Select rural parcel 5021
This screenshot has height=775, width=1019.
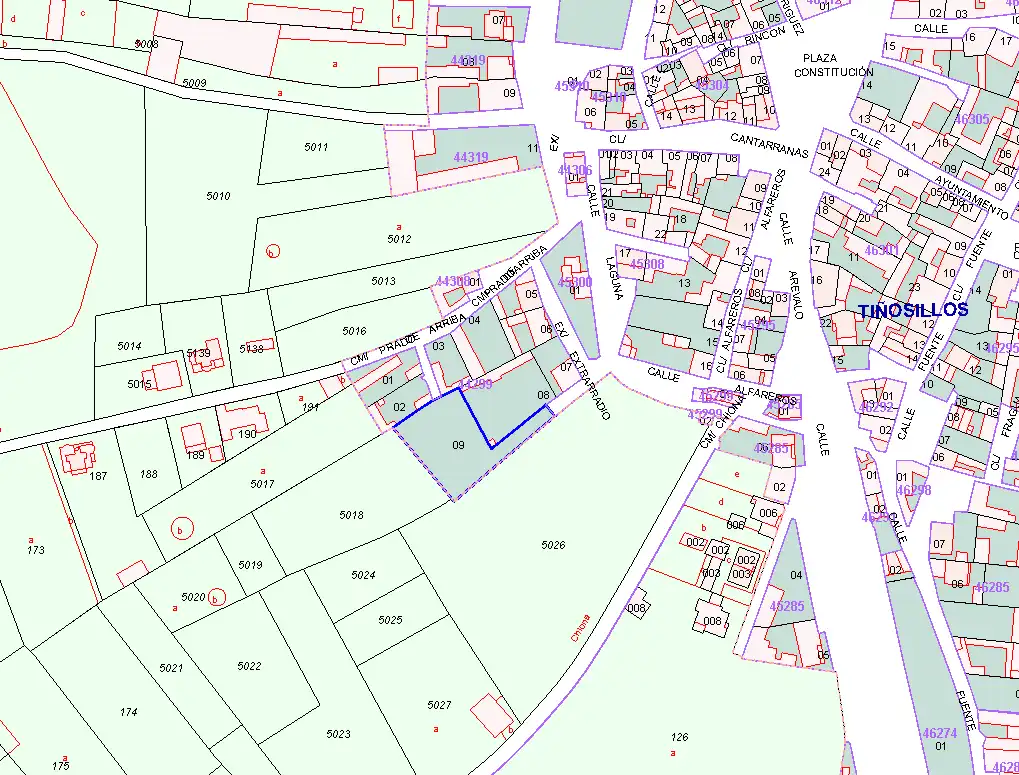click(171, 668)
